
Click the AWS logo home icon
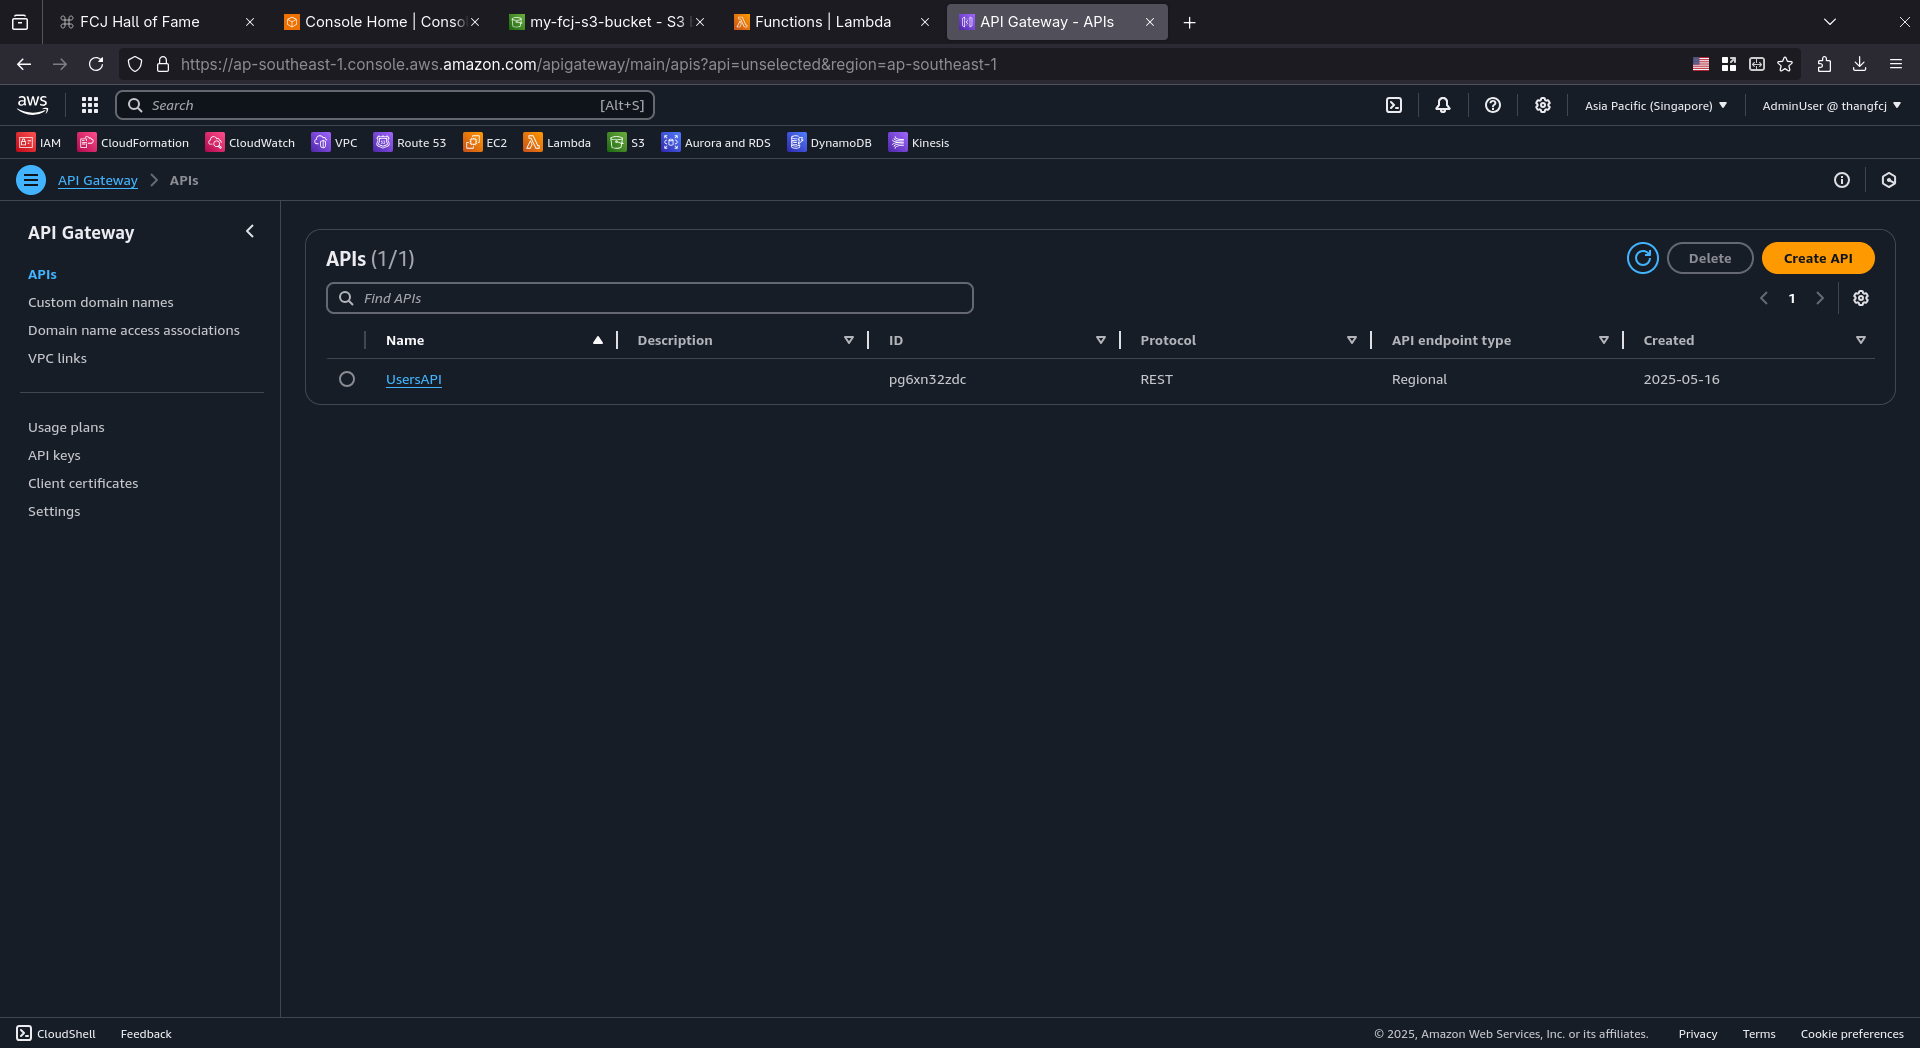coord(33,105)
